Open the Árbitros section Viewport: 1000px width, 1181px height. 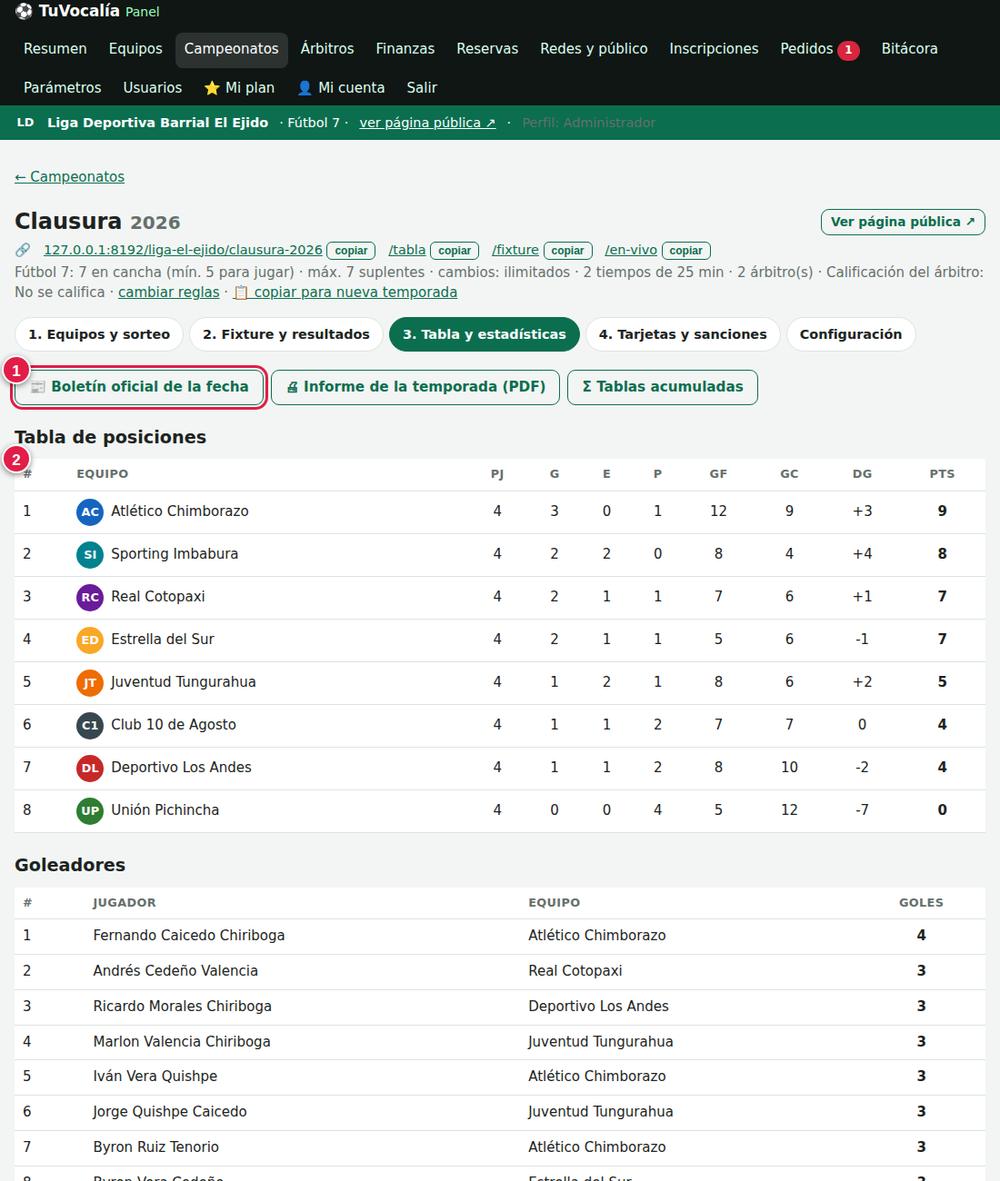327,49
